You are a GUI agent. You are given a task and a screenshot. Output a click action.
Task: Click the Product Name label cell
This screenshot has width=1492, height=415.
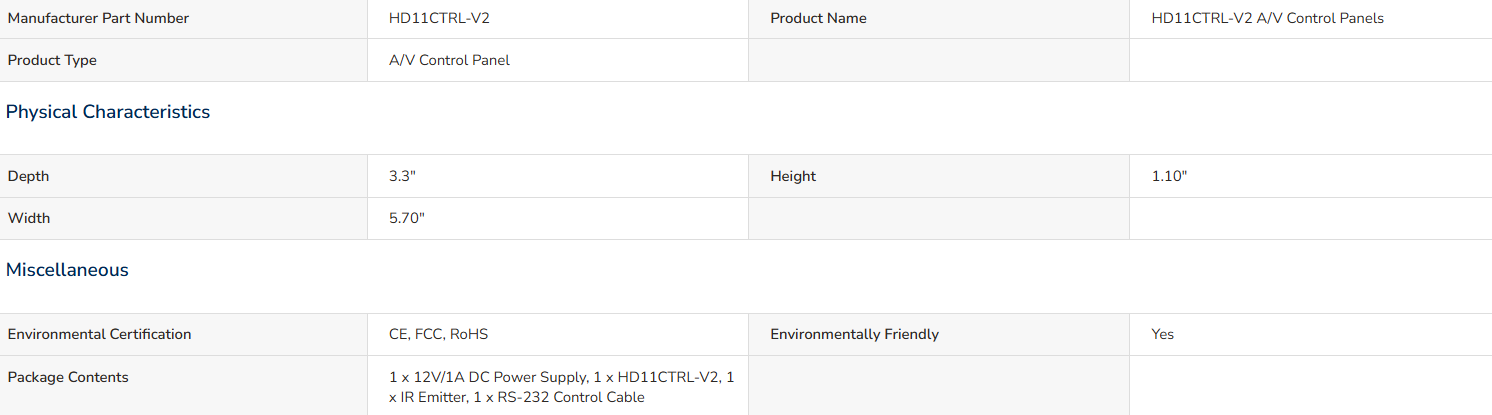click(938, 18)
